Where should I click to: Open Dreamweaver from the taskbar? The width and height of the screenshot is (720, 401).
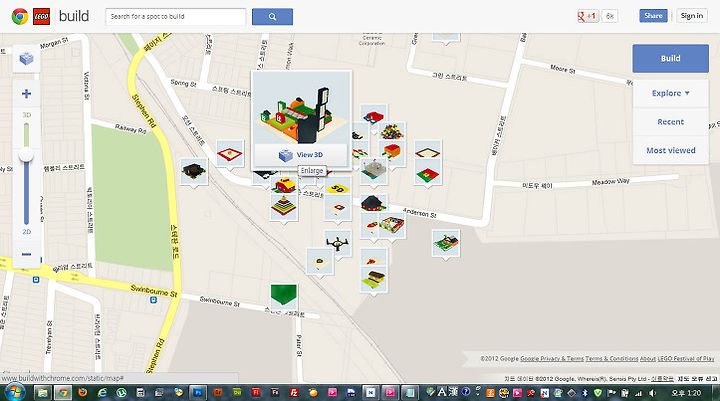(237, 393)
